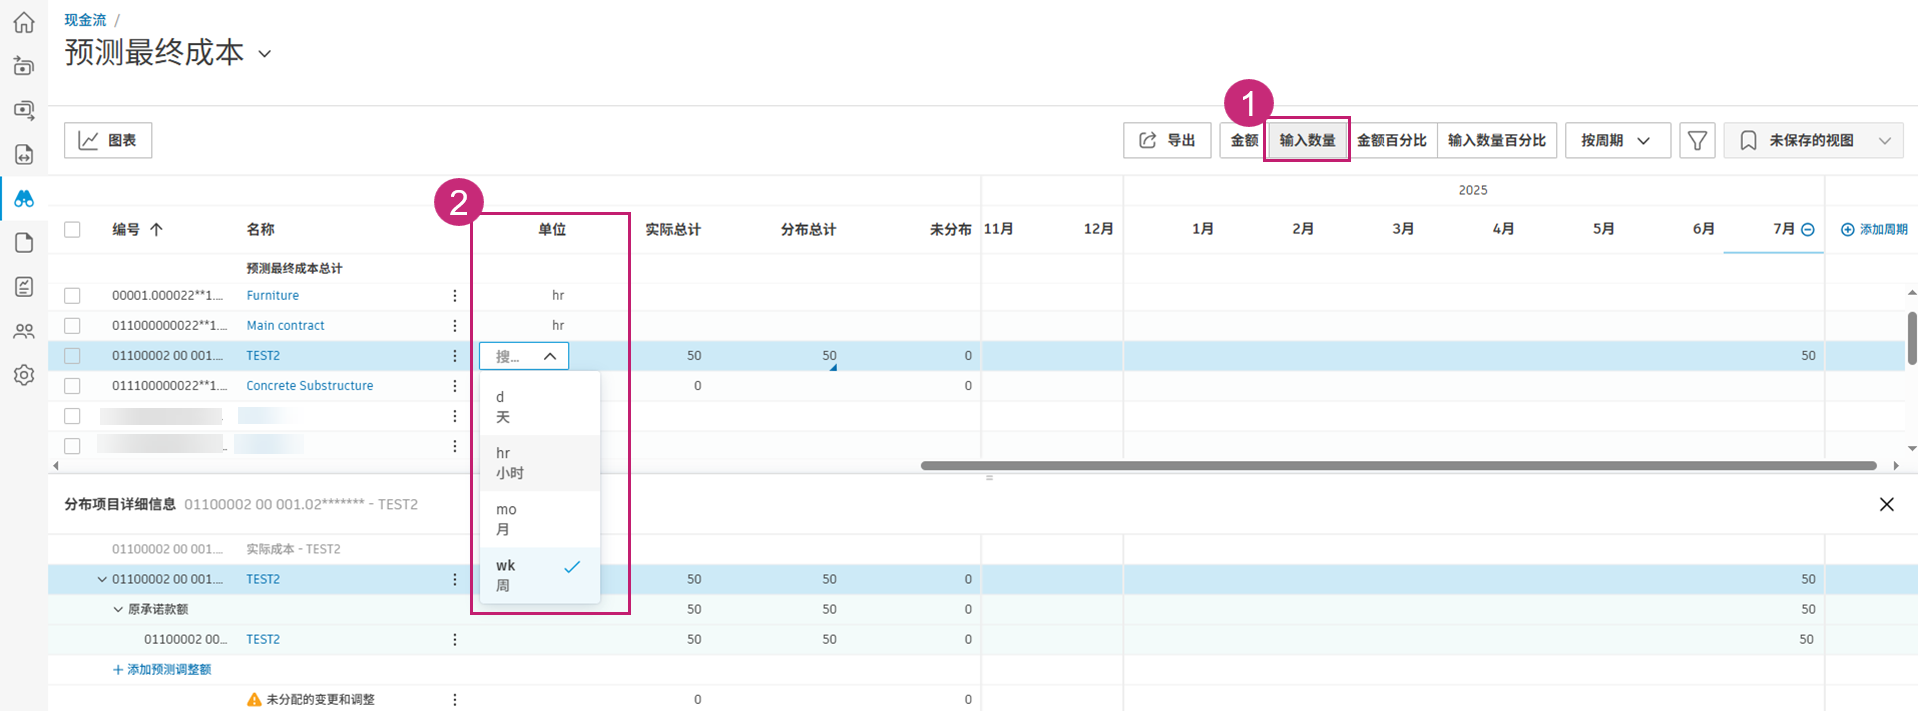Open row menu for unassigned changes row
Image resolution: width=1918 pixels, height=711 pixels.
pos(454,699)
